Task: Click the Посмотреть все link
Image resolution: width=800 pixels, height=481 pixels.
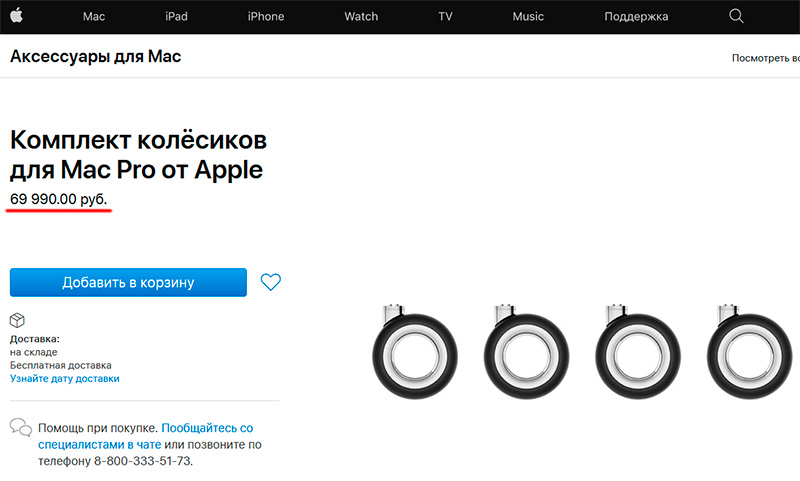Action: coord(765,58)
